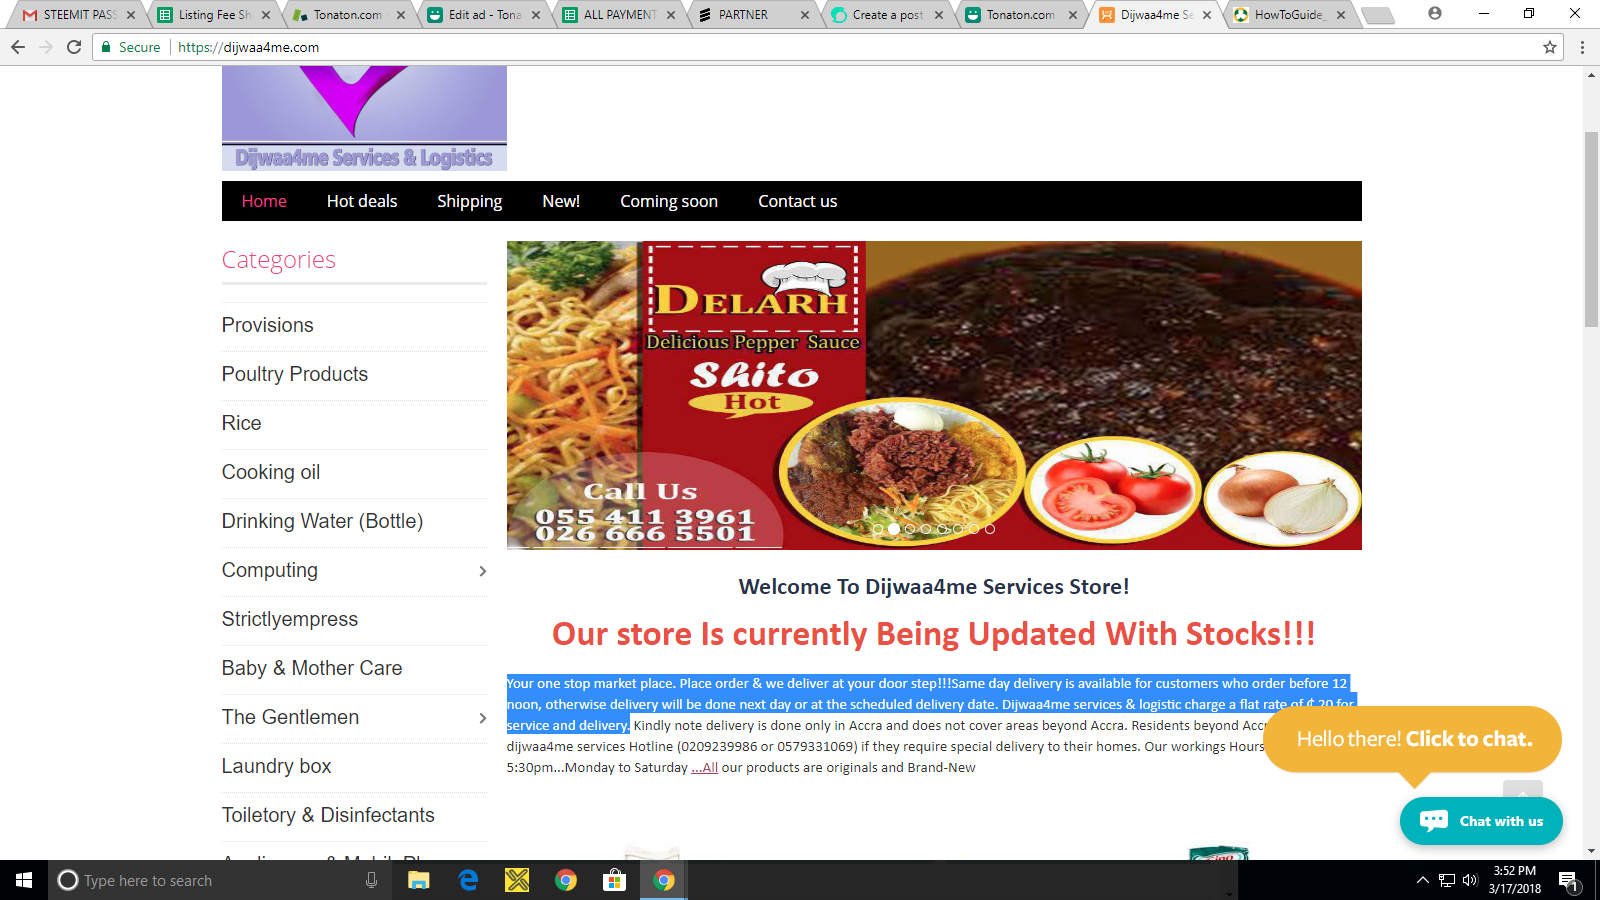1600x900 pixels.
Task: Click the ...All link in description
Action: click(x=705, y=768)
